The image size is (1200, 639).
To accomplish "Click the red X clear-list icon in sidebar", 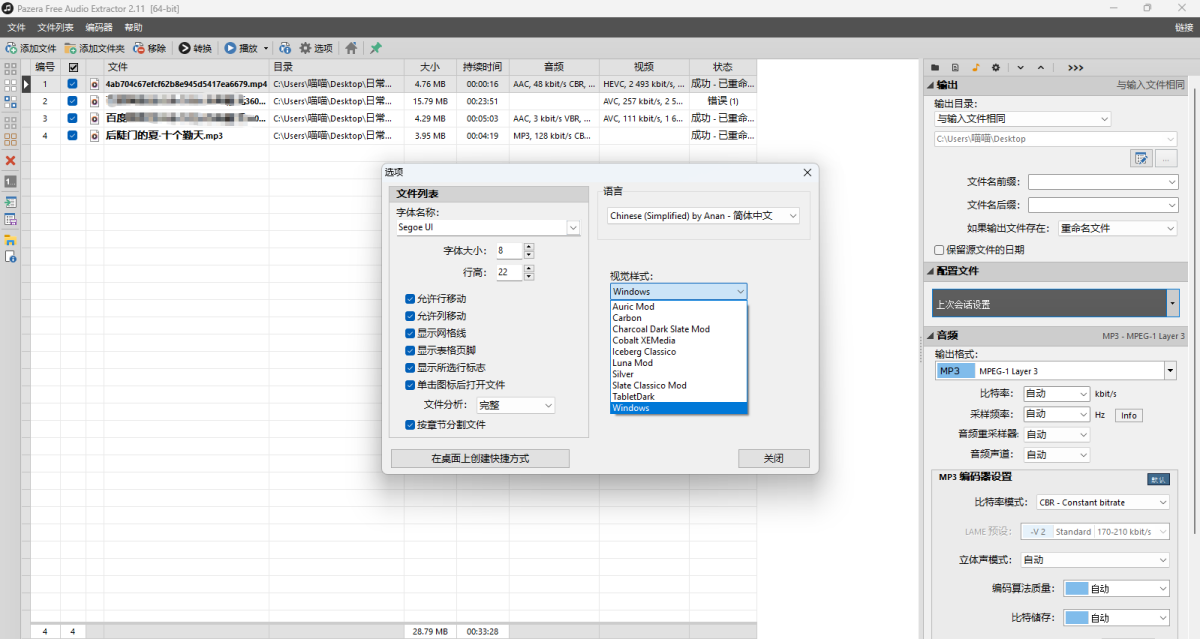I will click(x=11, y=161).
